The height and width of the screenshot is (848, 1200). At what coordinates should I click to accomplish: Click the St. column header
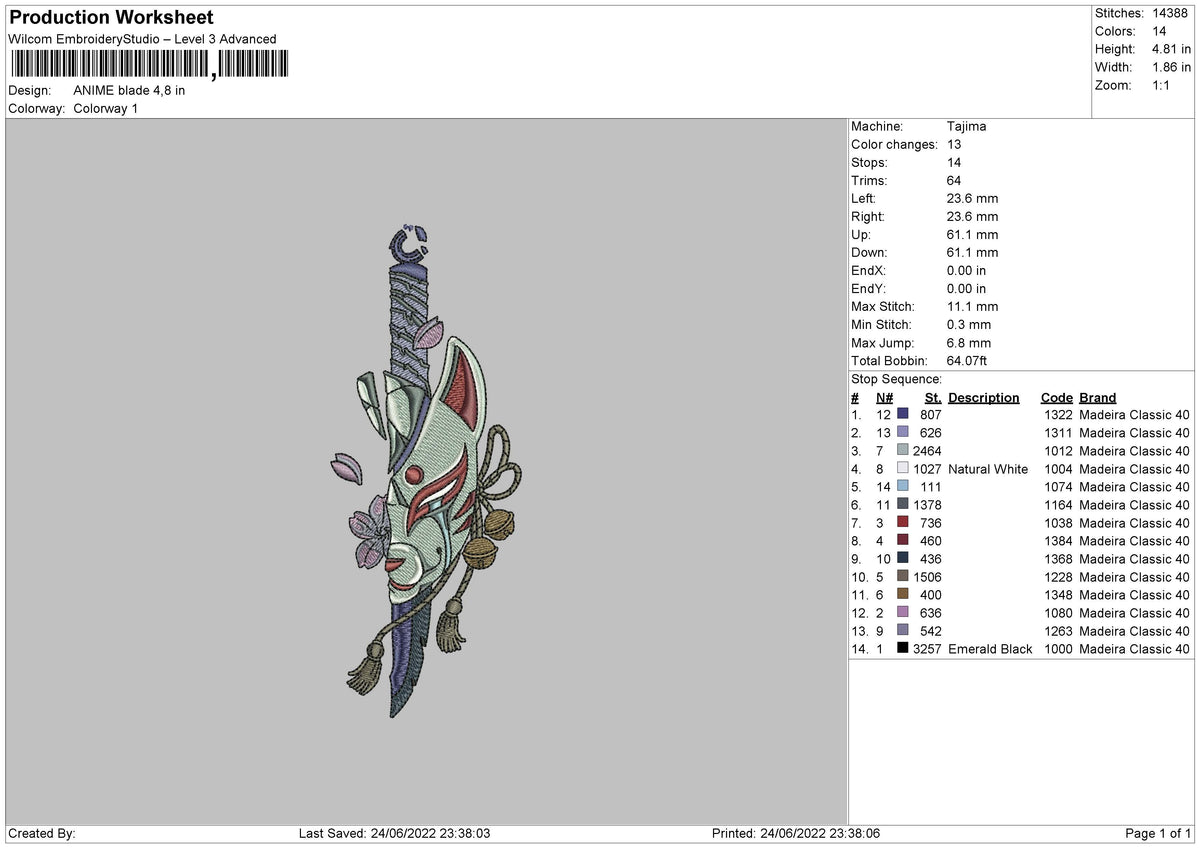(932, 397)
